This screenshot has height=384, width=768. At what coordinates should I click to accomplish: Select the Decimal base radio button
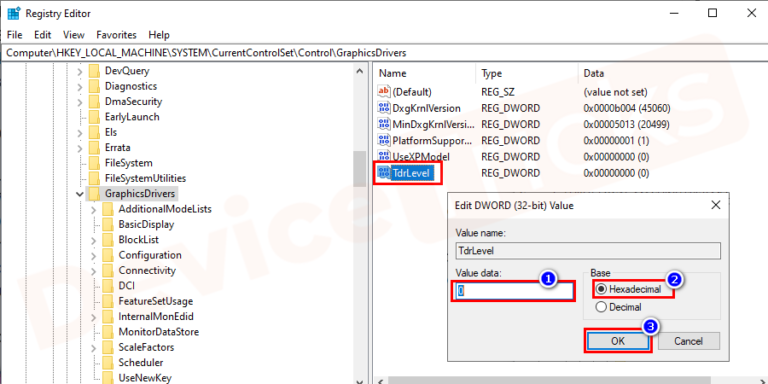[x=600, y=308]
